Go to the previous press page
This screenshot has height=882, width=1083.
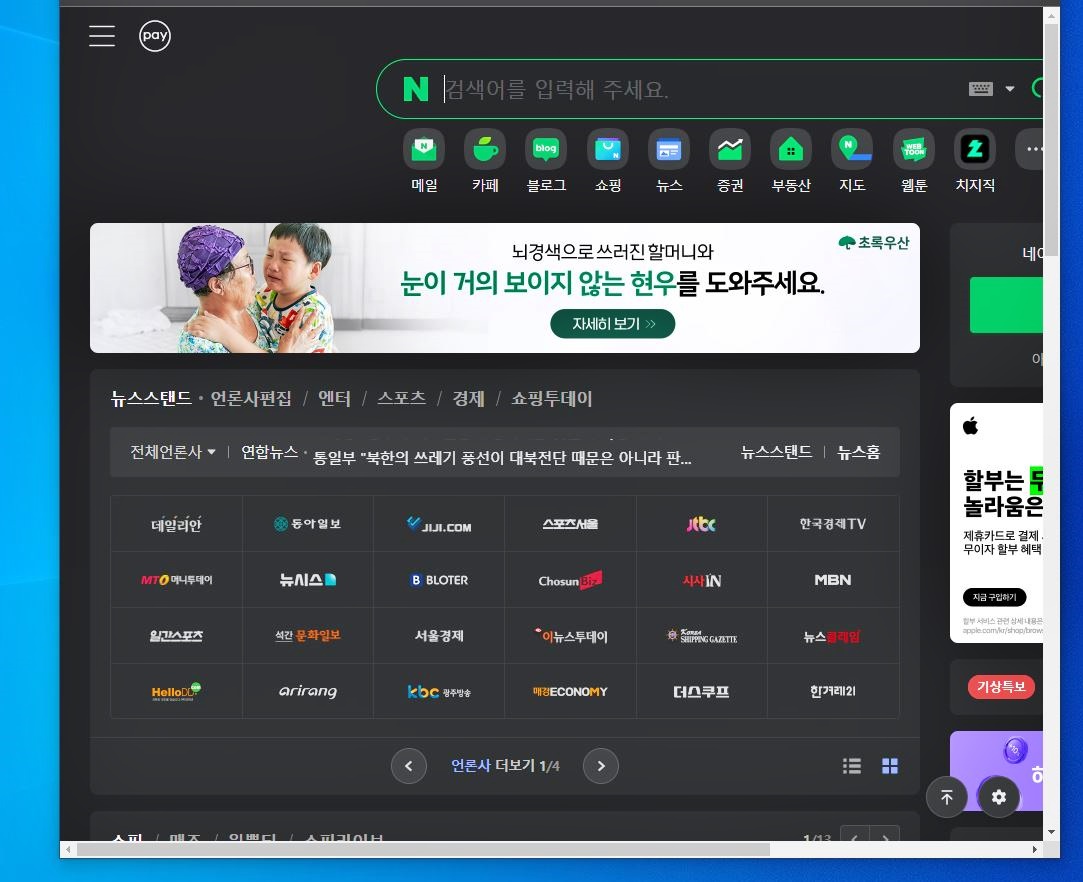(x=409, y=766)
